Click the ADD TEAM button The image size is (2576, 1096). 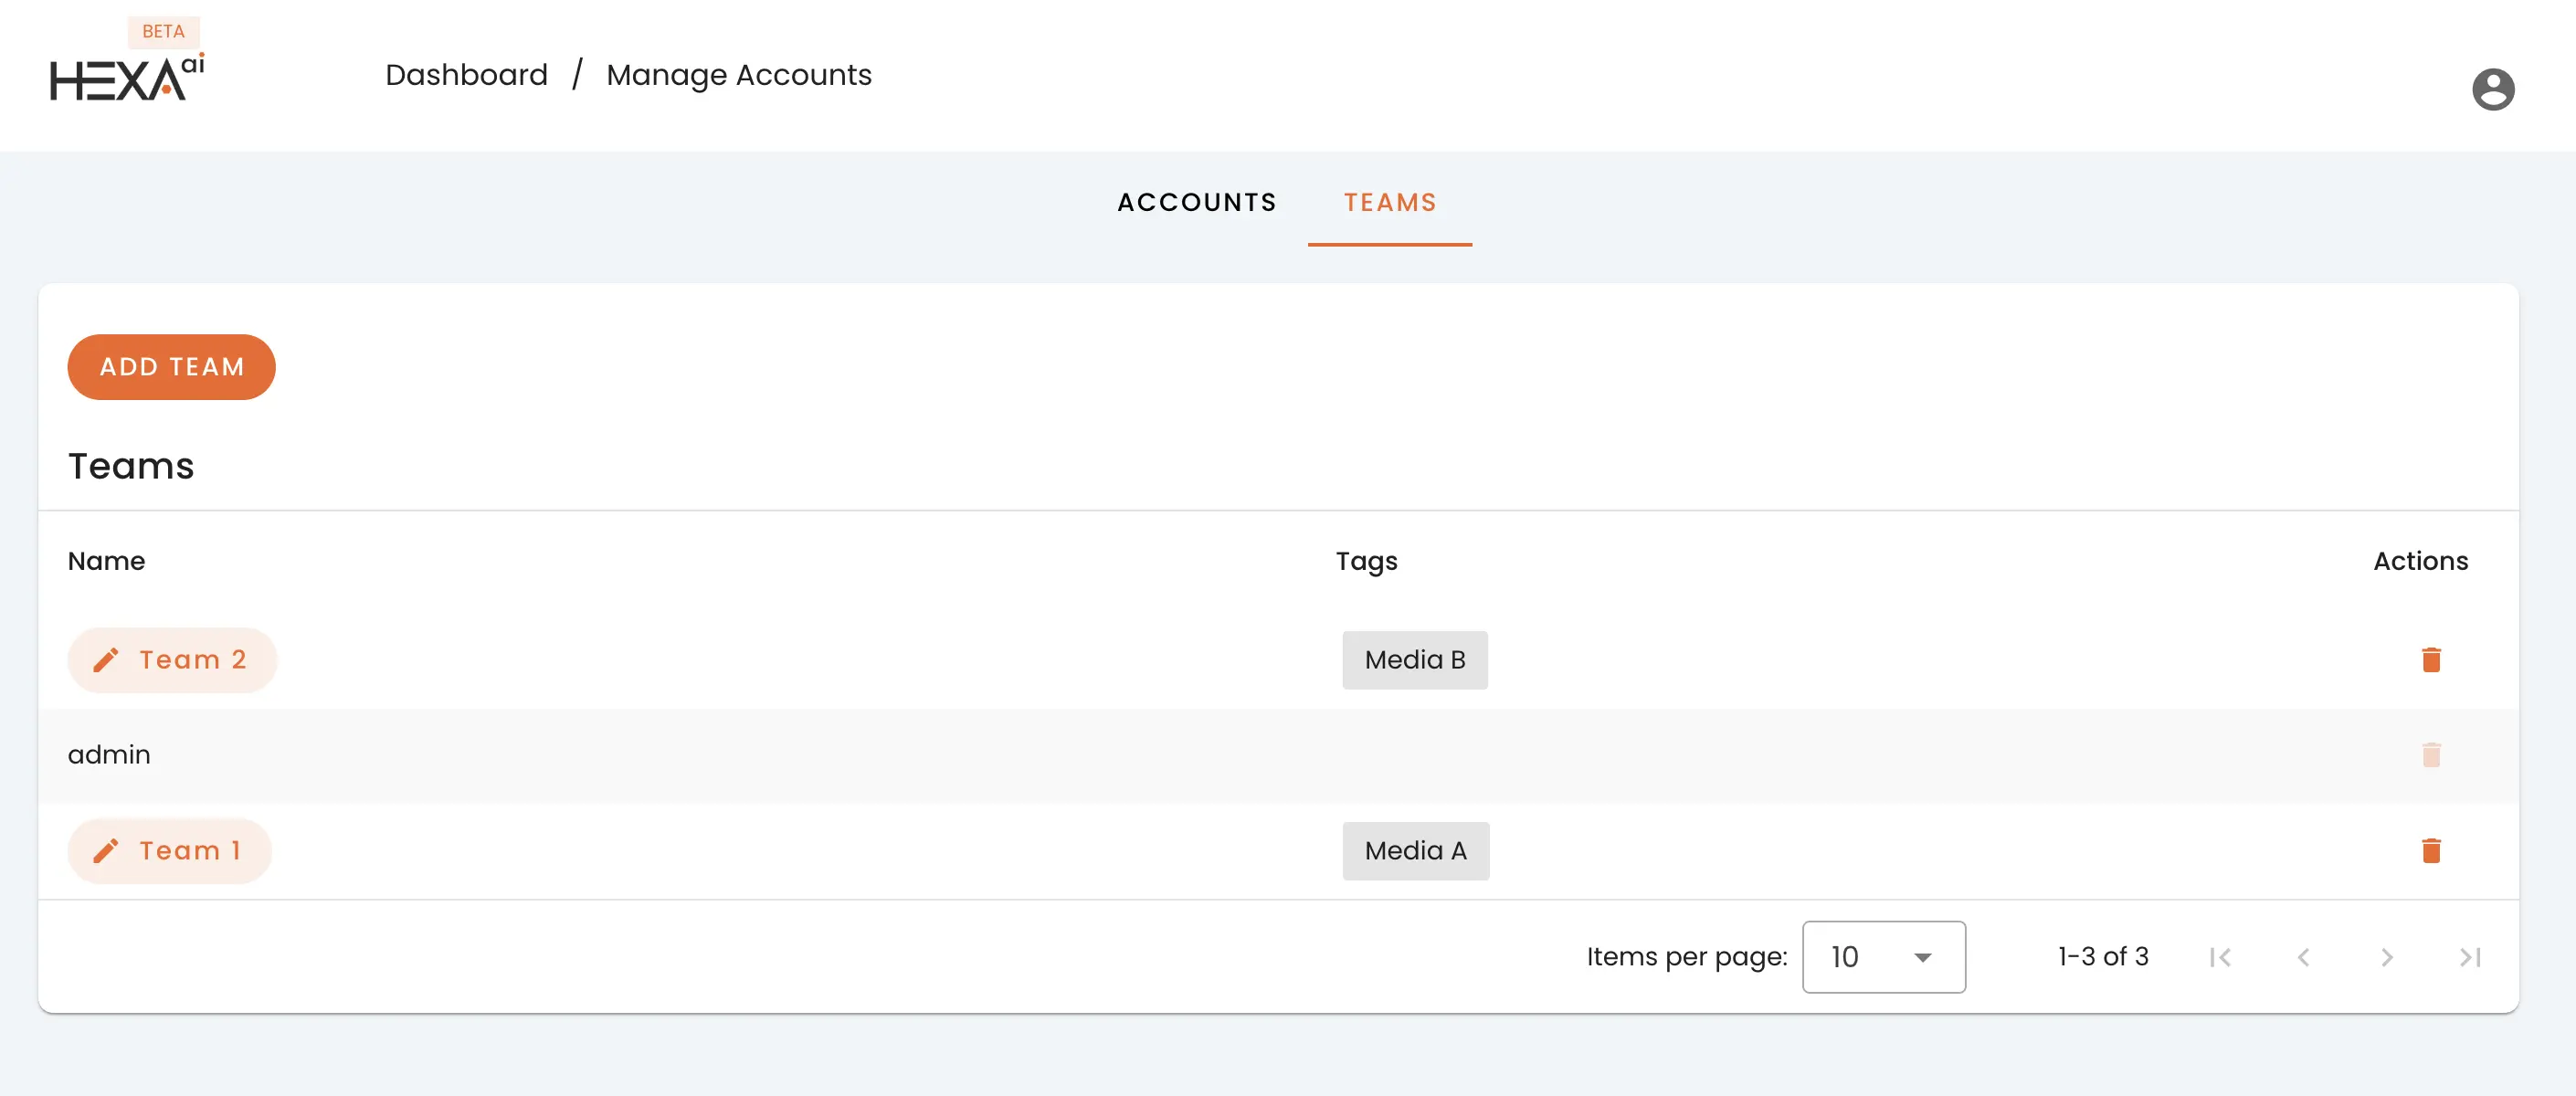pos(171,367)
